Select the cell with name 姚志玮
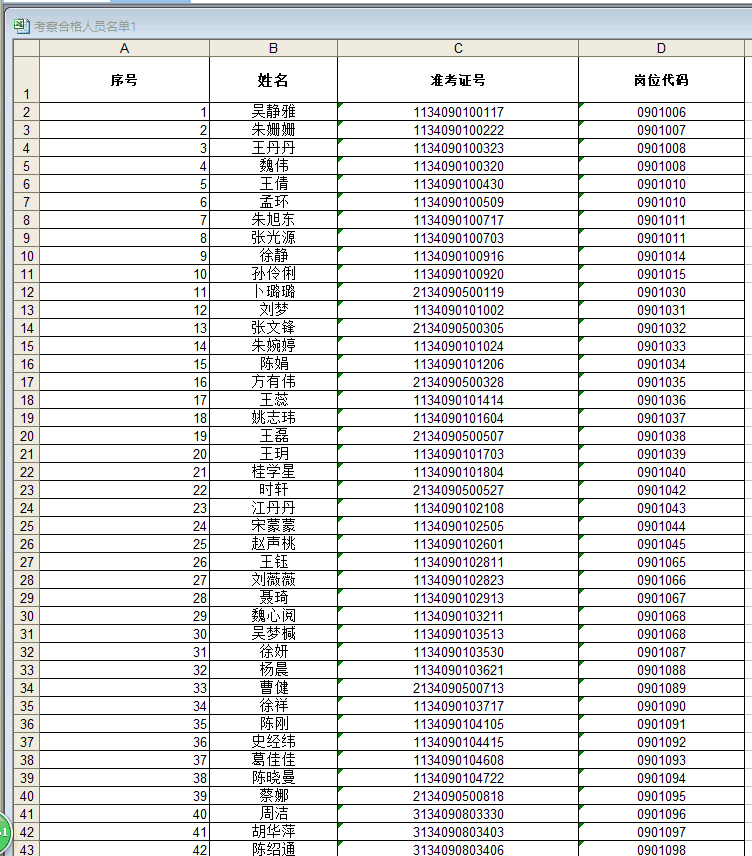The height and width of the screenshot is (856, 752). click(x=274, y=418)
